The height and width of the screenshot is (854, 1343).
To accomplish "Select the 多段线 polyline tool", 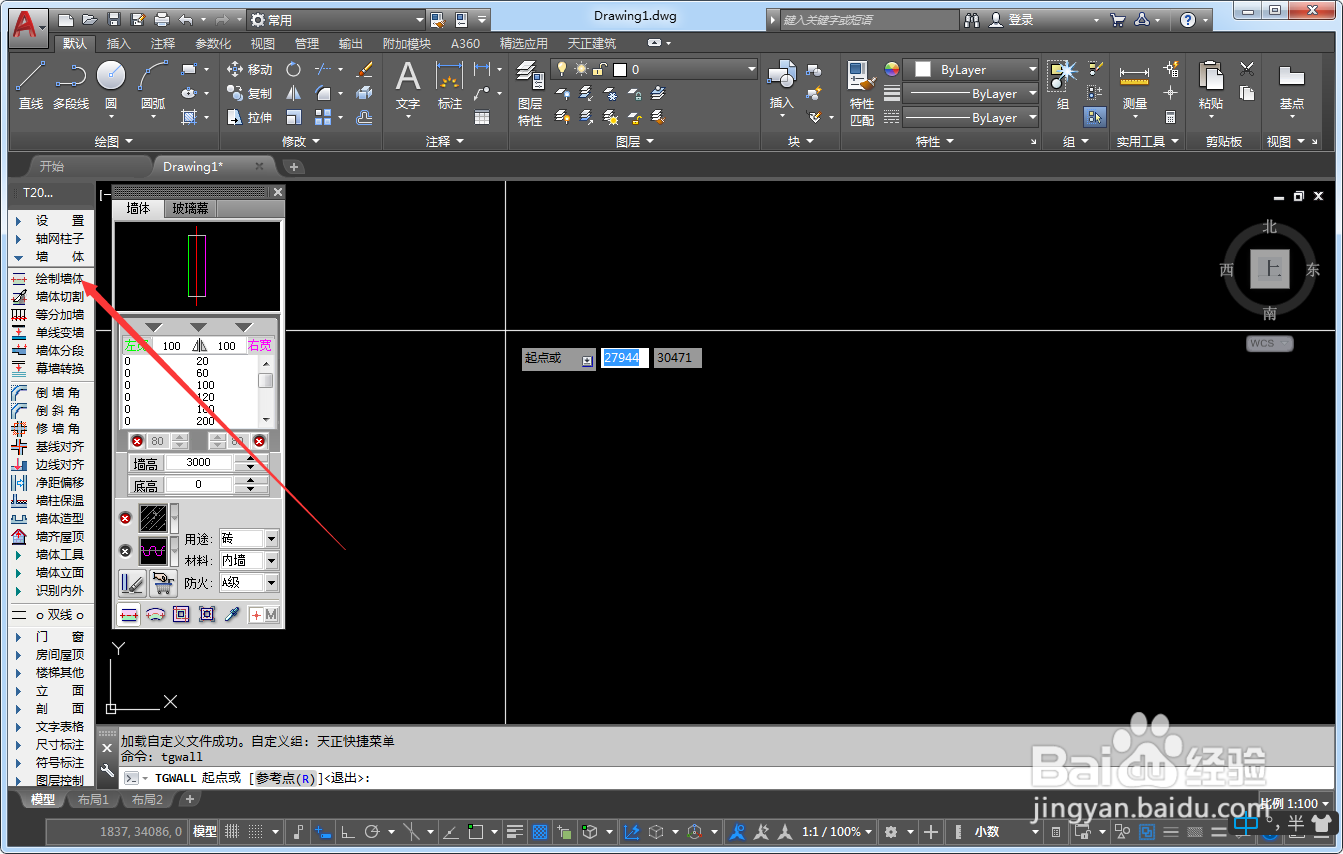I will pos(71,84).
